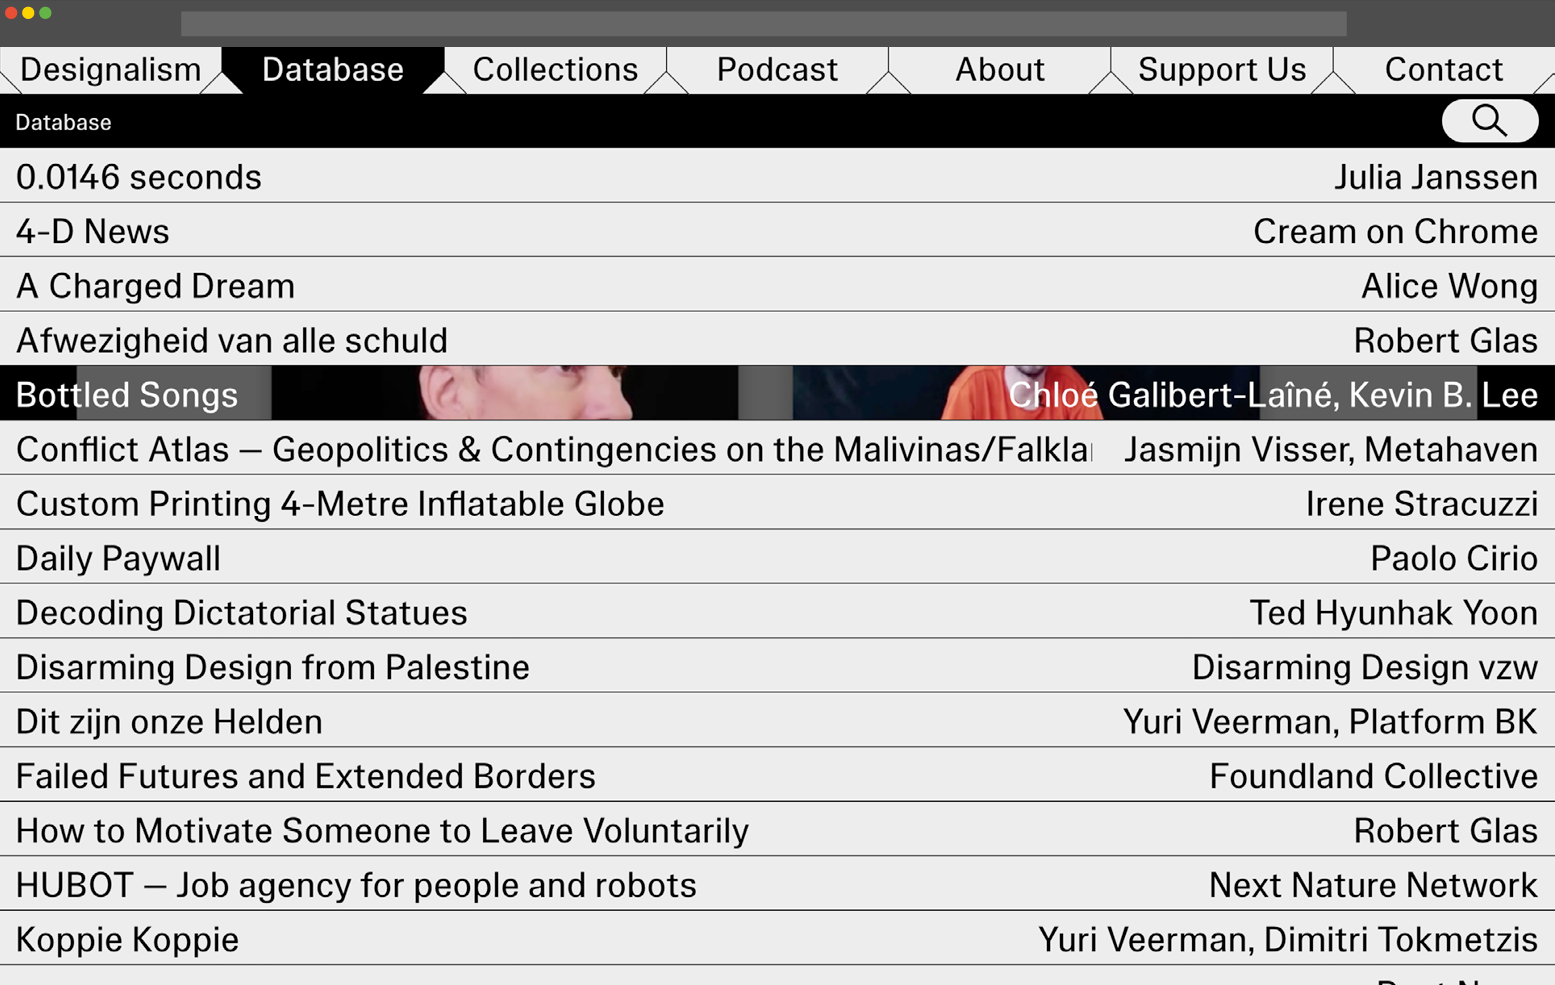This screenshot has width=1555, height=985.
Task: Click the active Database tab
Action: tap(332, 70)
